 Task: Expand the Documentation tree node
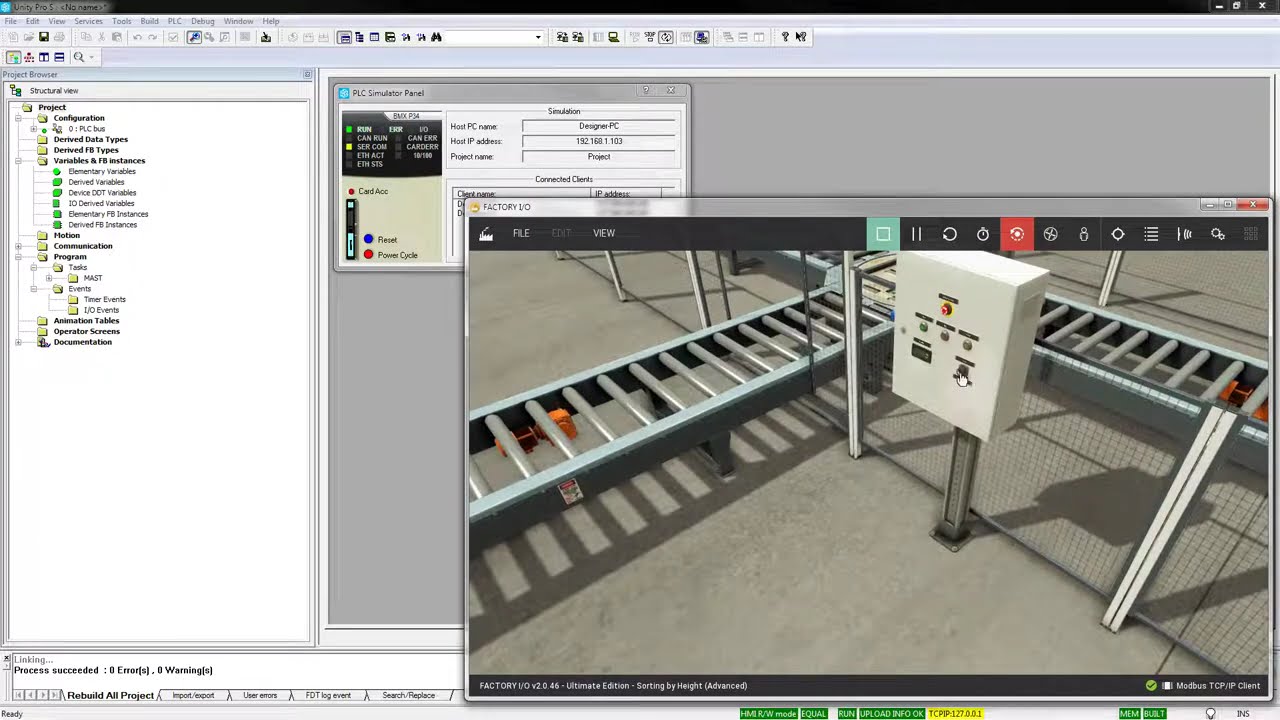click(18, 342)
